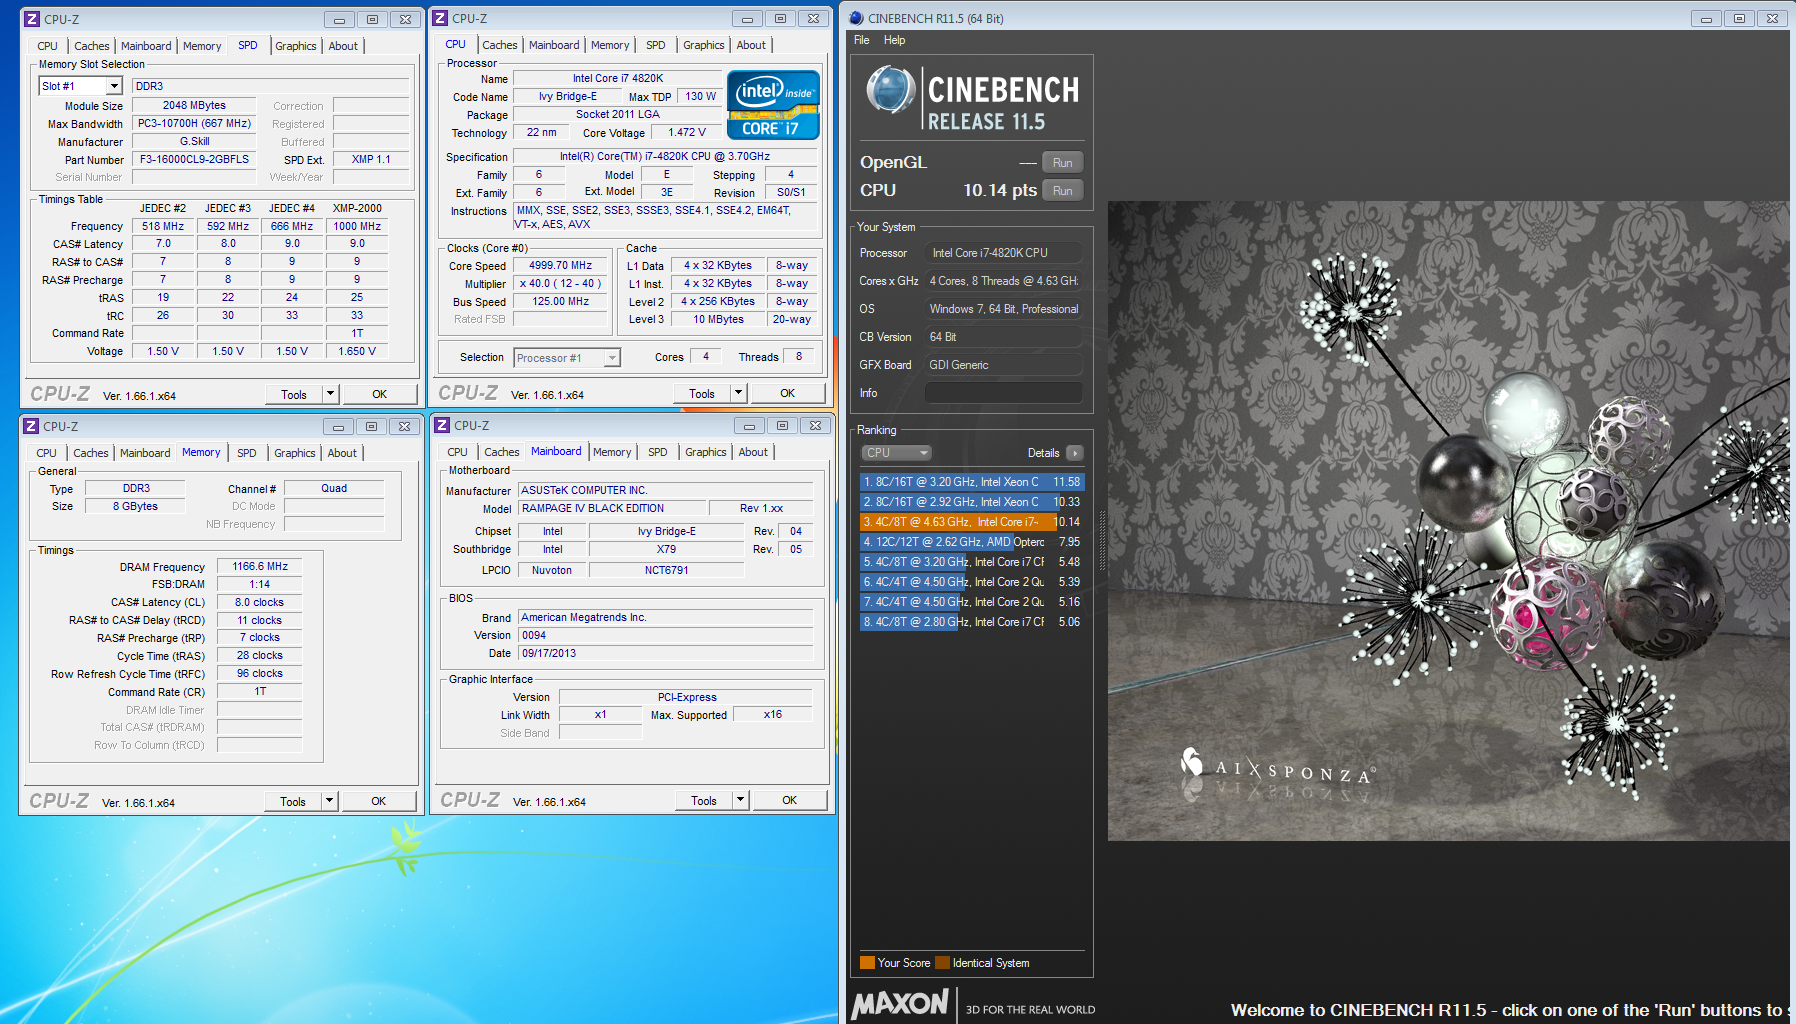Click the Cinebench sphere icon in title bar
This screenshot has width=1796, height=1024.
click(856, 18)
